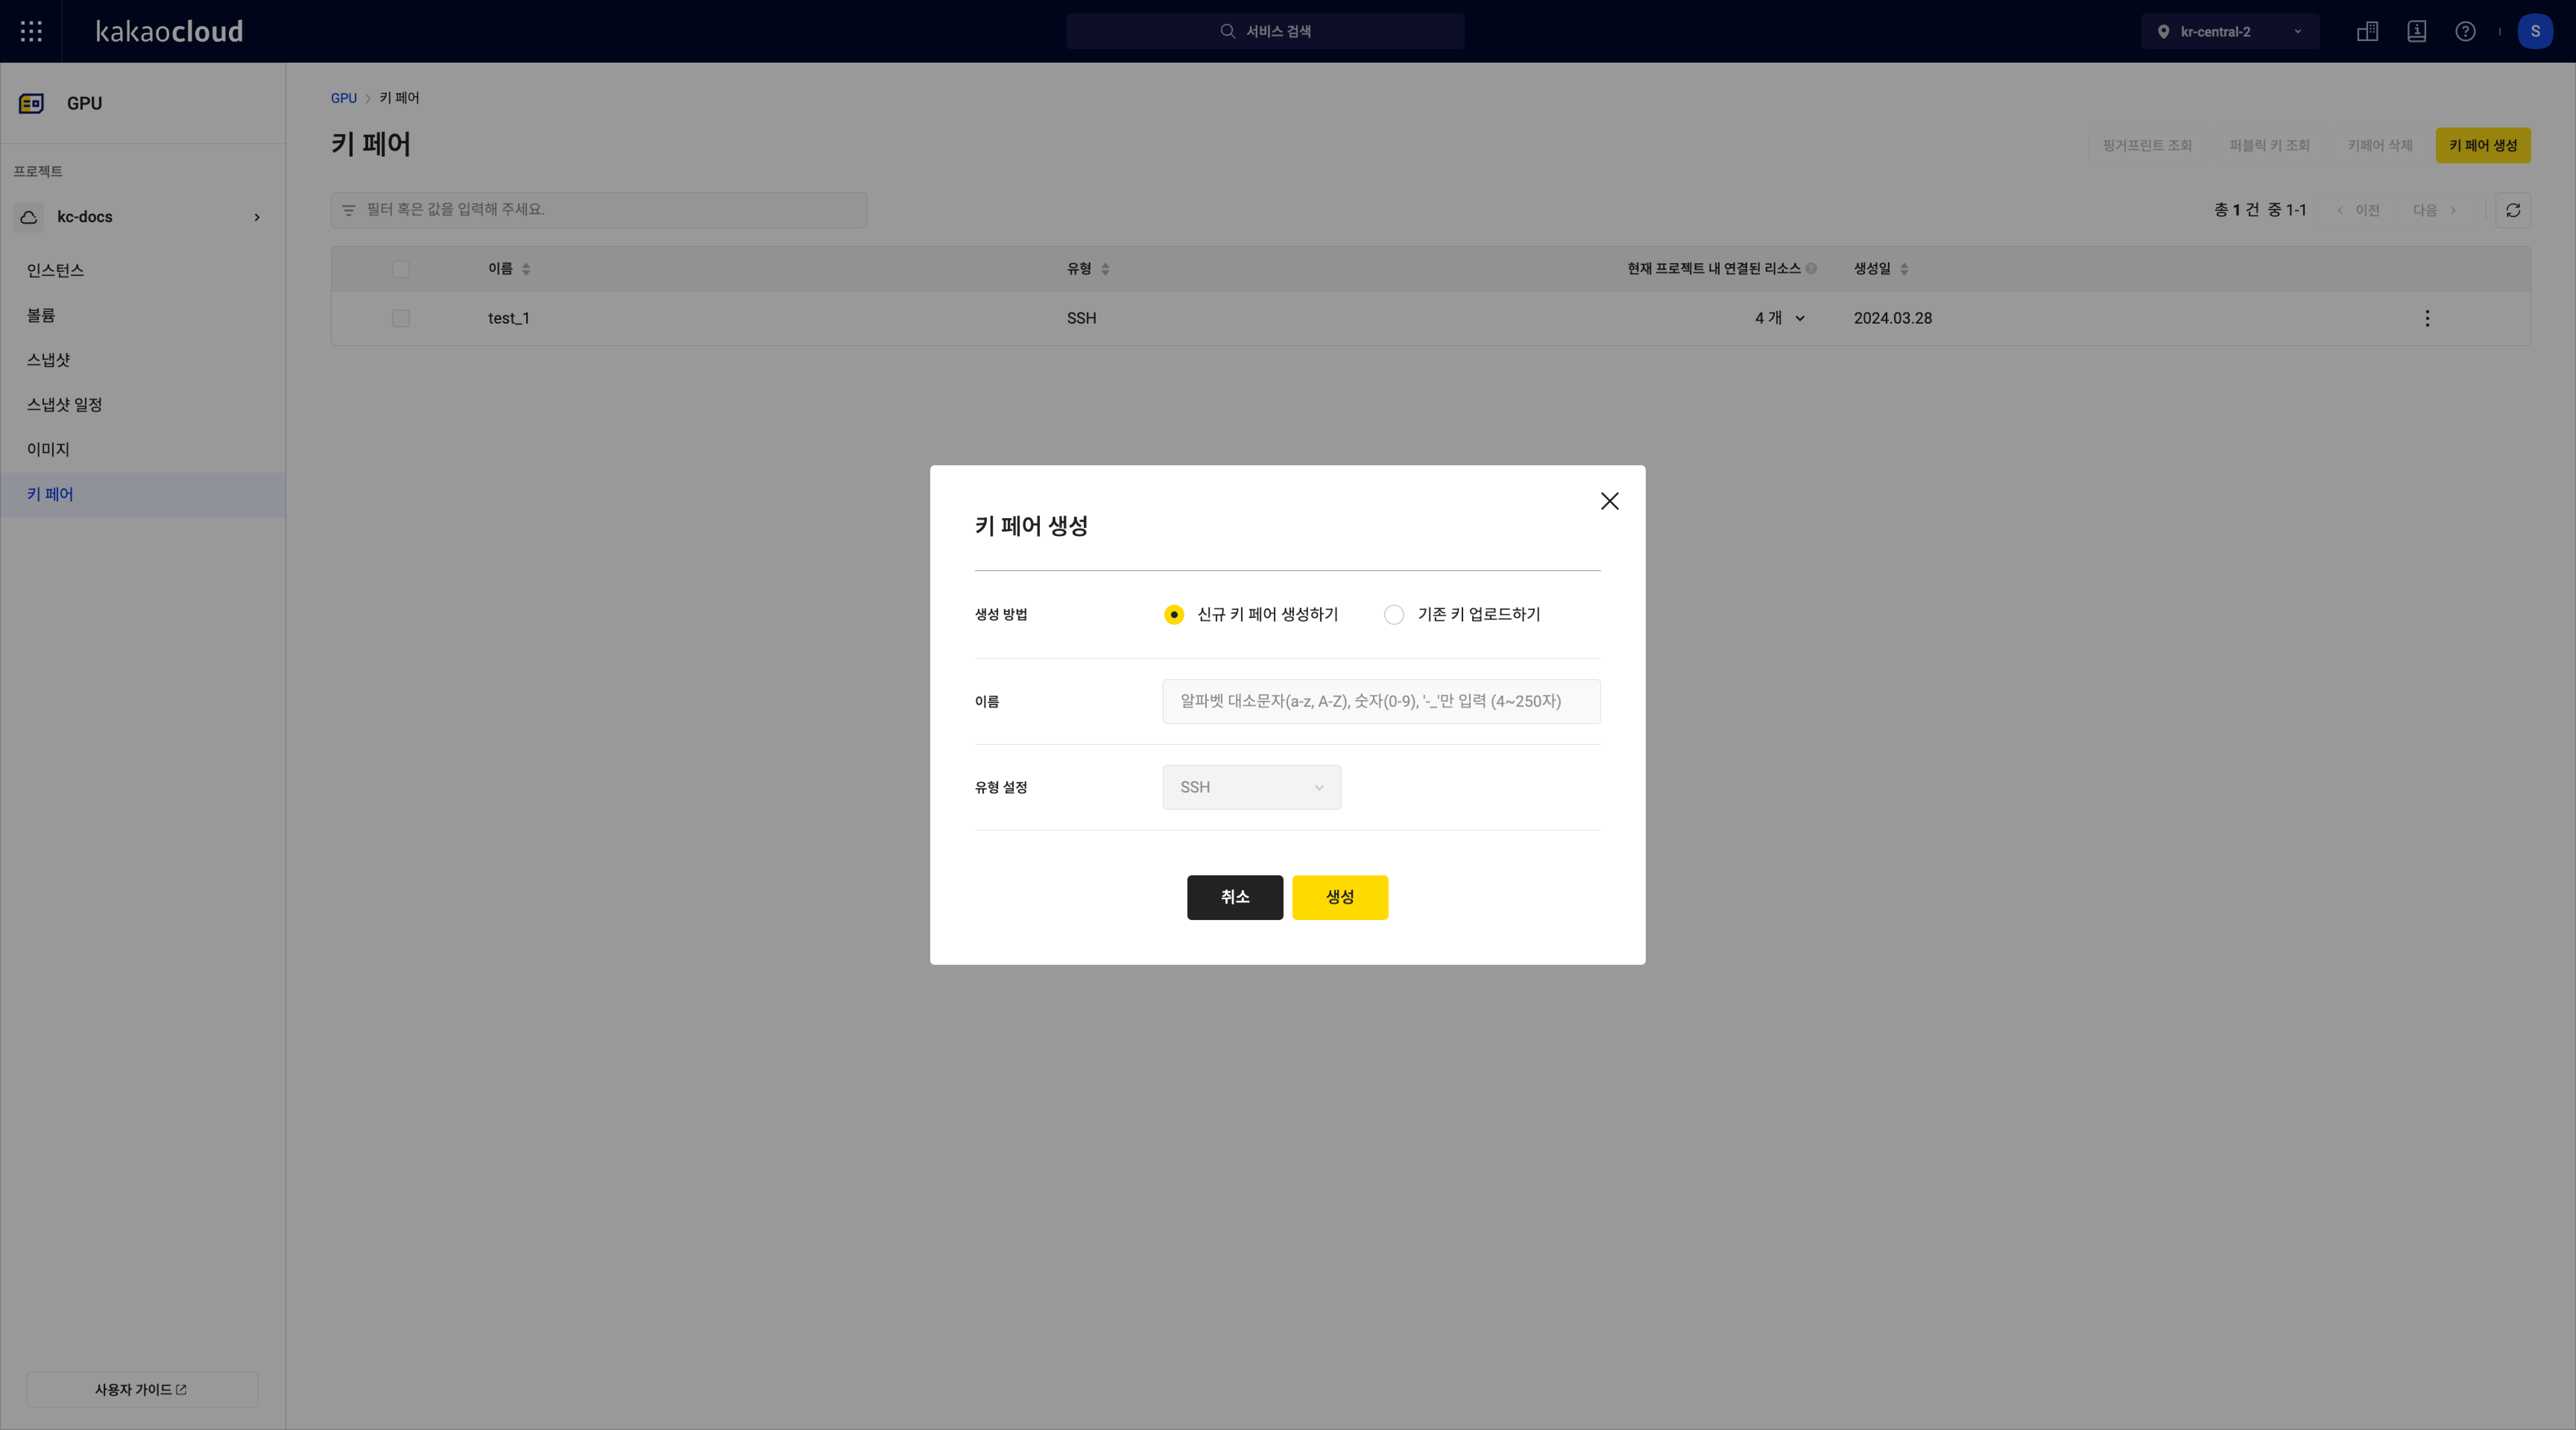
Task: Open 이미지 in the sidebar
Action: pos(143,450)
